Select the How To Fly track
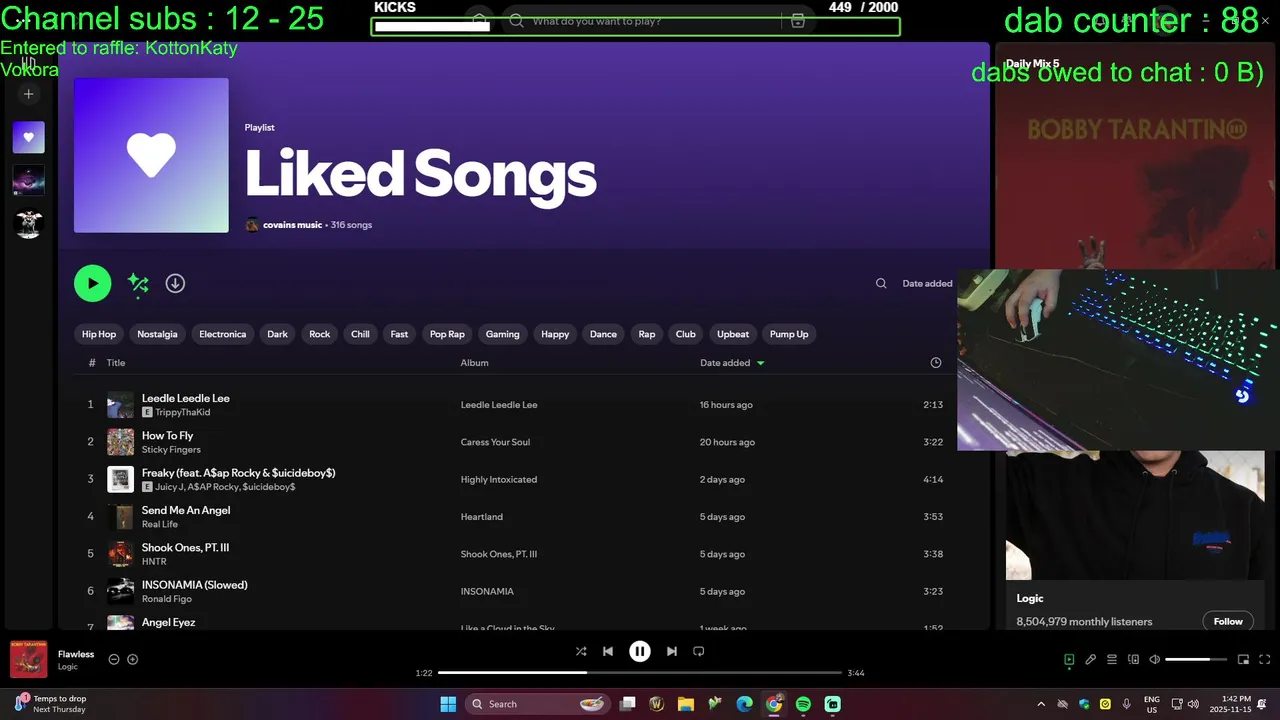 coord(167,435)
